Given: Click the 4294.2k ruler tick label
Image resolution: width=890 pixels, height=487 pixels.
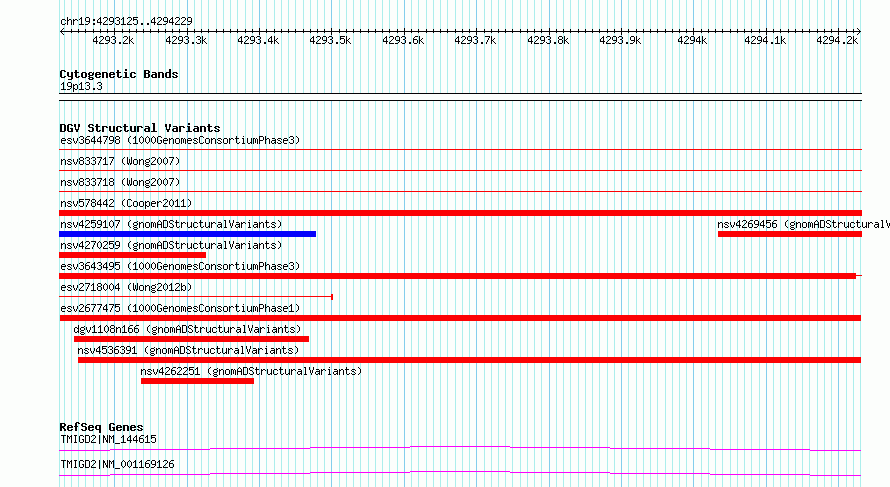Looking at the screenshot, I should 837,40.
